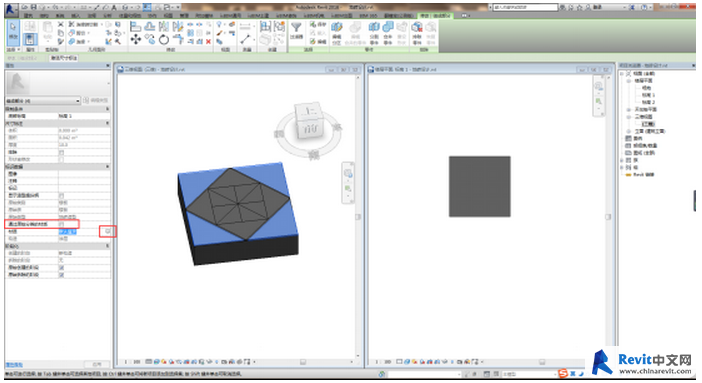Screen dimensions: 702x383
Task: Click the Scissors cut icon in Clipboard
Action: (61, 25)
